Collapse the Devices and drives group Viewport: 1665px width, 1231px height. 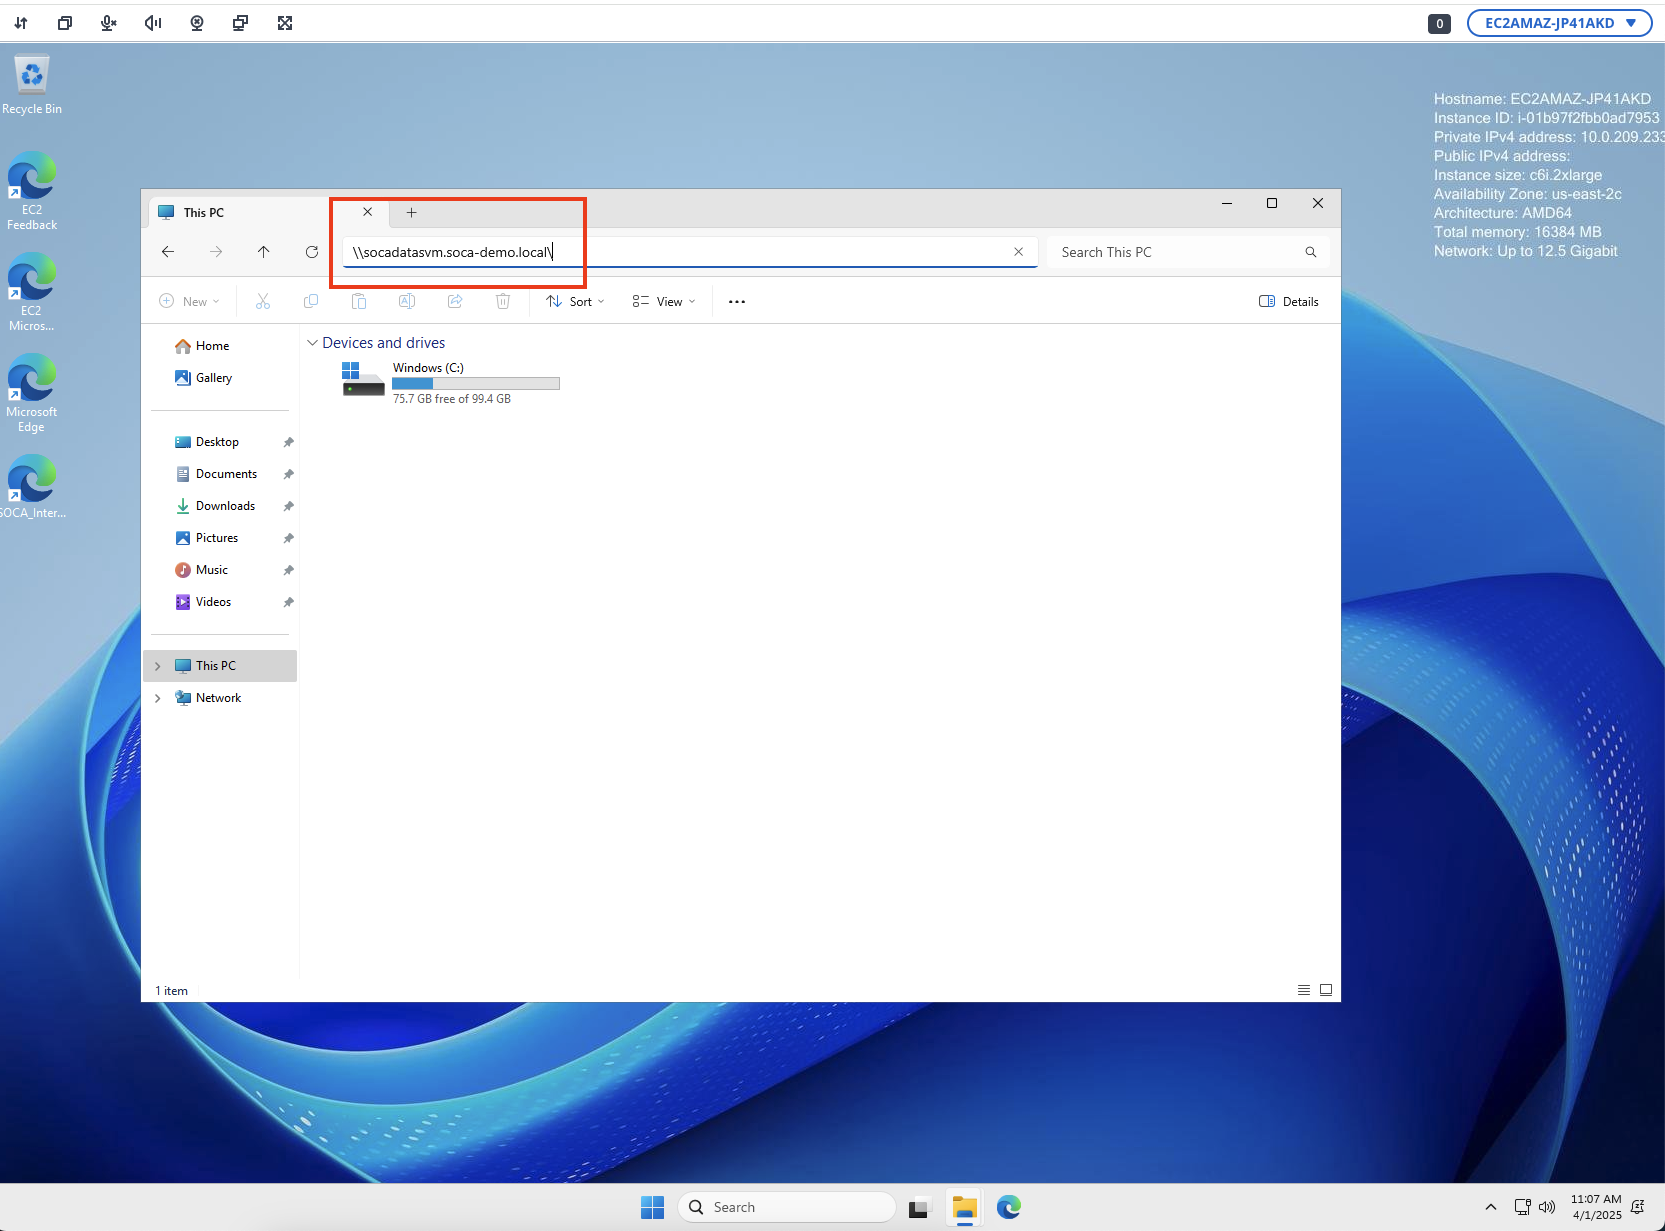[312, 343]
